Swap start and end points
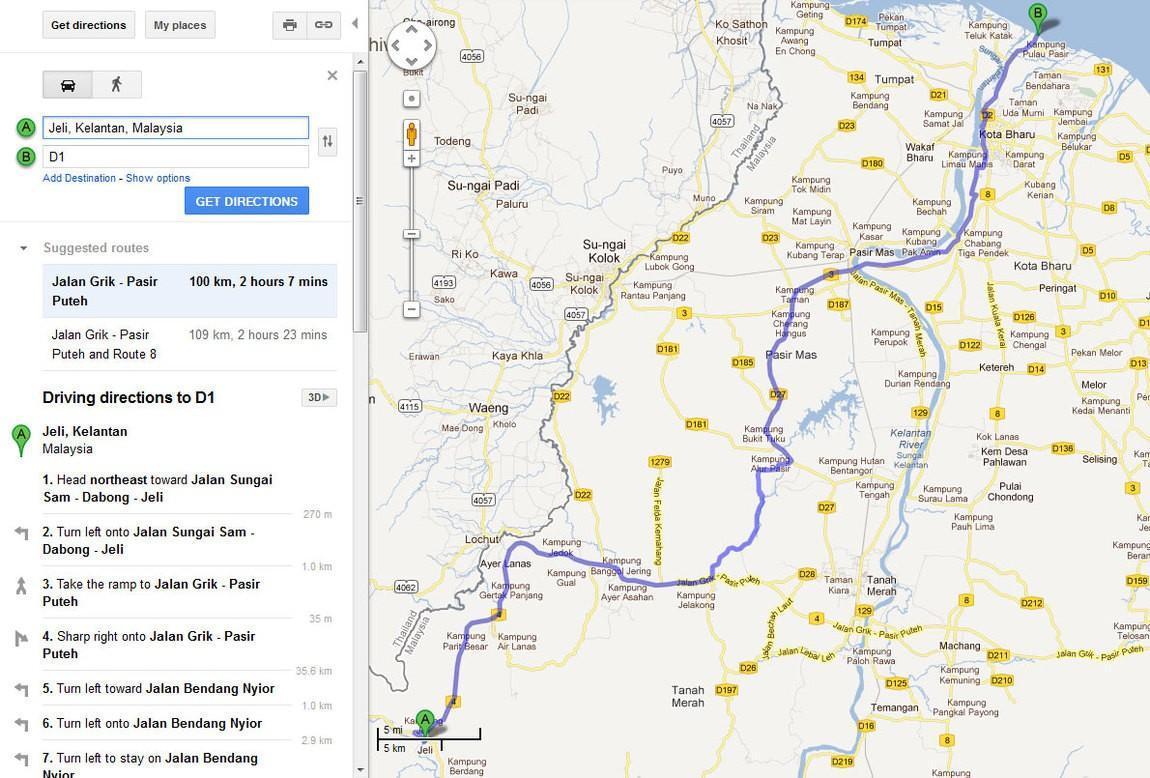1150x778 pixels. click(328, 141)
